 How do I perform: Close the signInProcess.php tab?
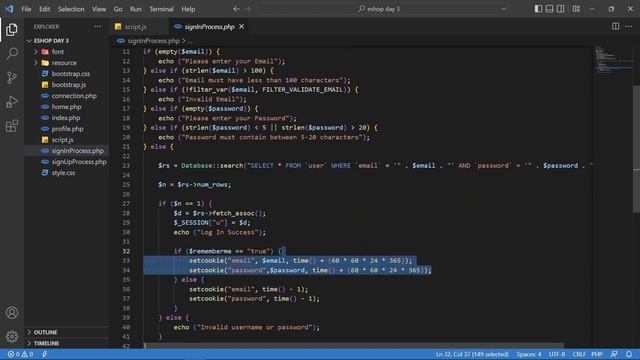click(x=242, y=27)
